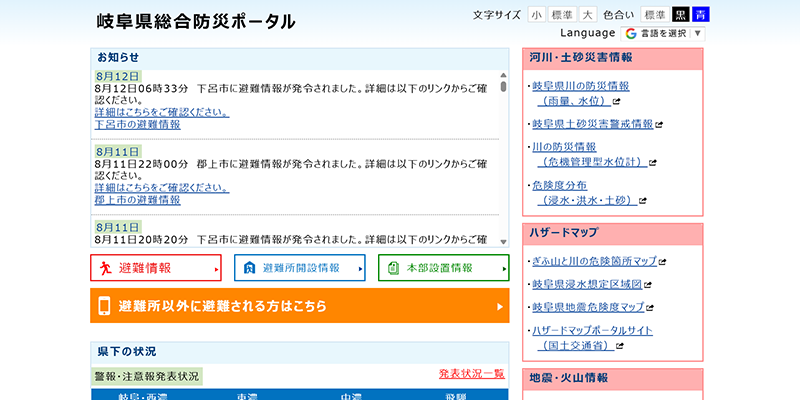The width and height of the screenshot is (800, 400).
Task: Click the running person evacuation icon
Action: coord(106,268)
